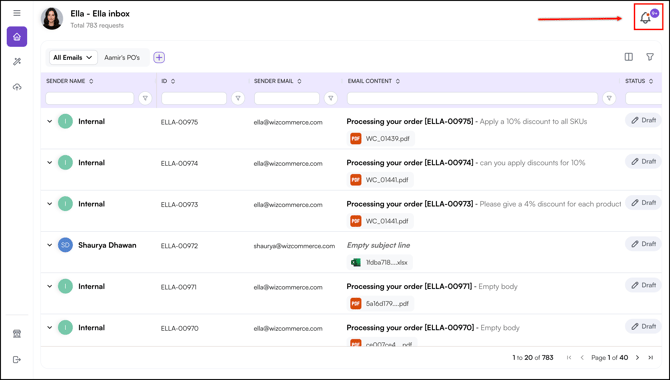Click Draft status for ELLA-00972
670x380 pixels.
click(644, 244)
